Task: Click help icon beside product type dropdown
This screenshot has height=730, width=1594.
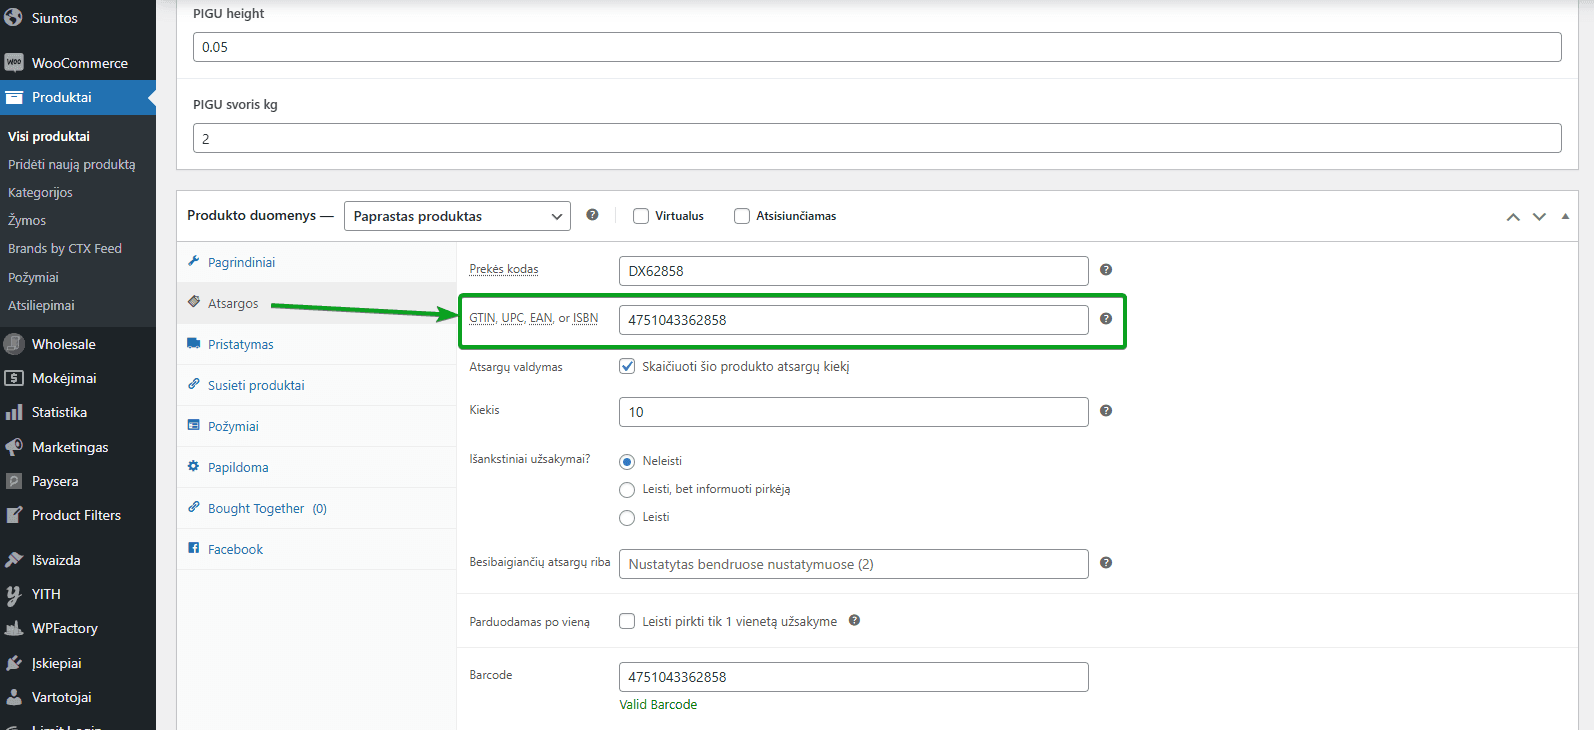Action: (592, 215)
